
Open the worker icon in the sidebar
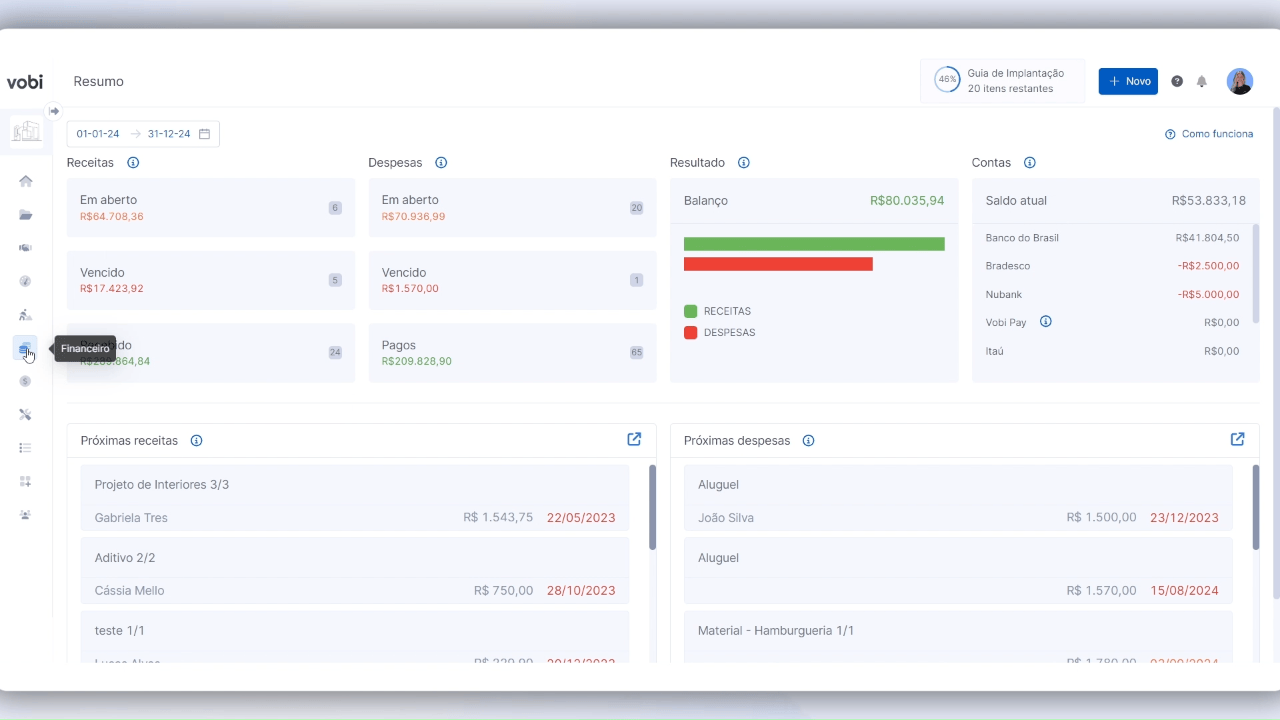pyautogui.click(x=26, y=315)
